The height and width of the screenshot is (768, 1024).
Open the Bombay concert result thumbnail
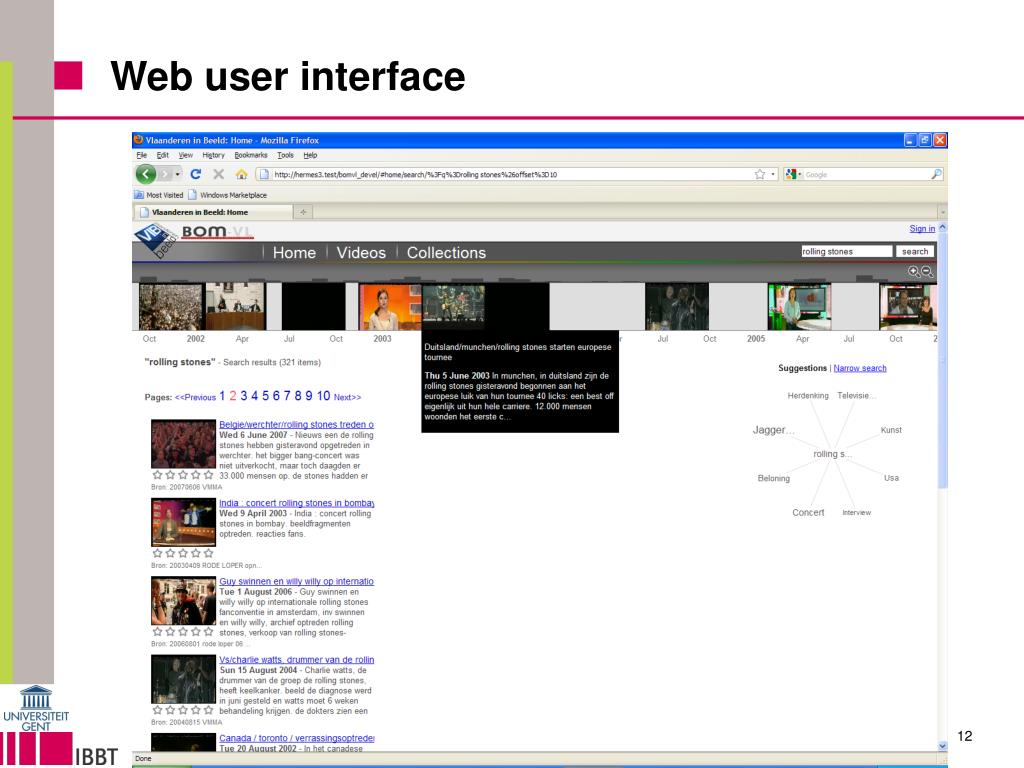pos(184,522)
